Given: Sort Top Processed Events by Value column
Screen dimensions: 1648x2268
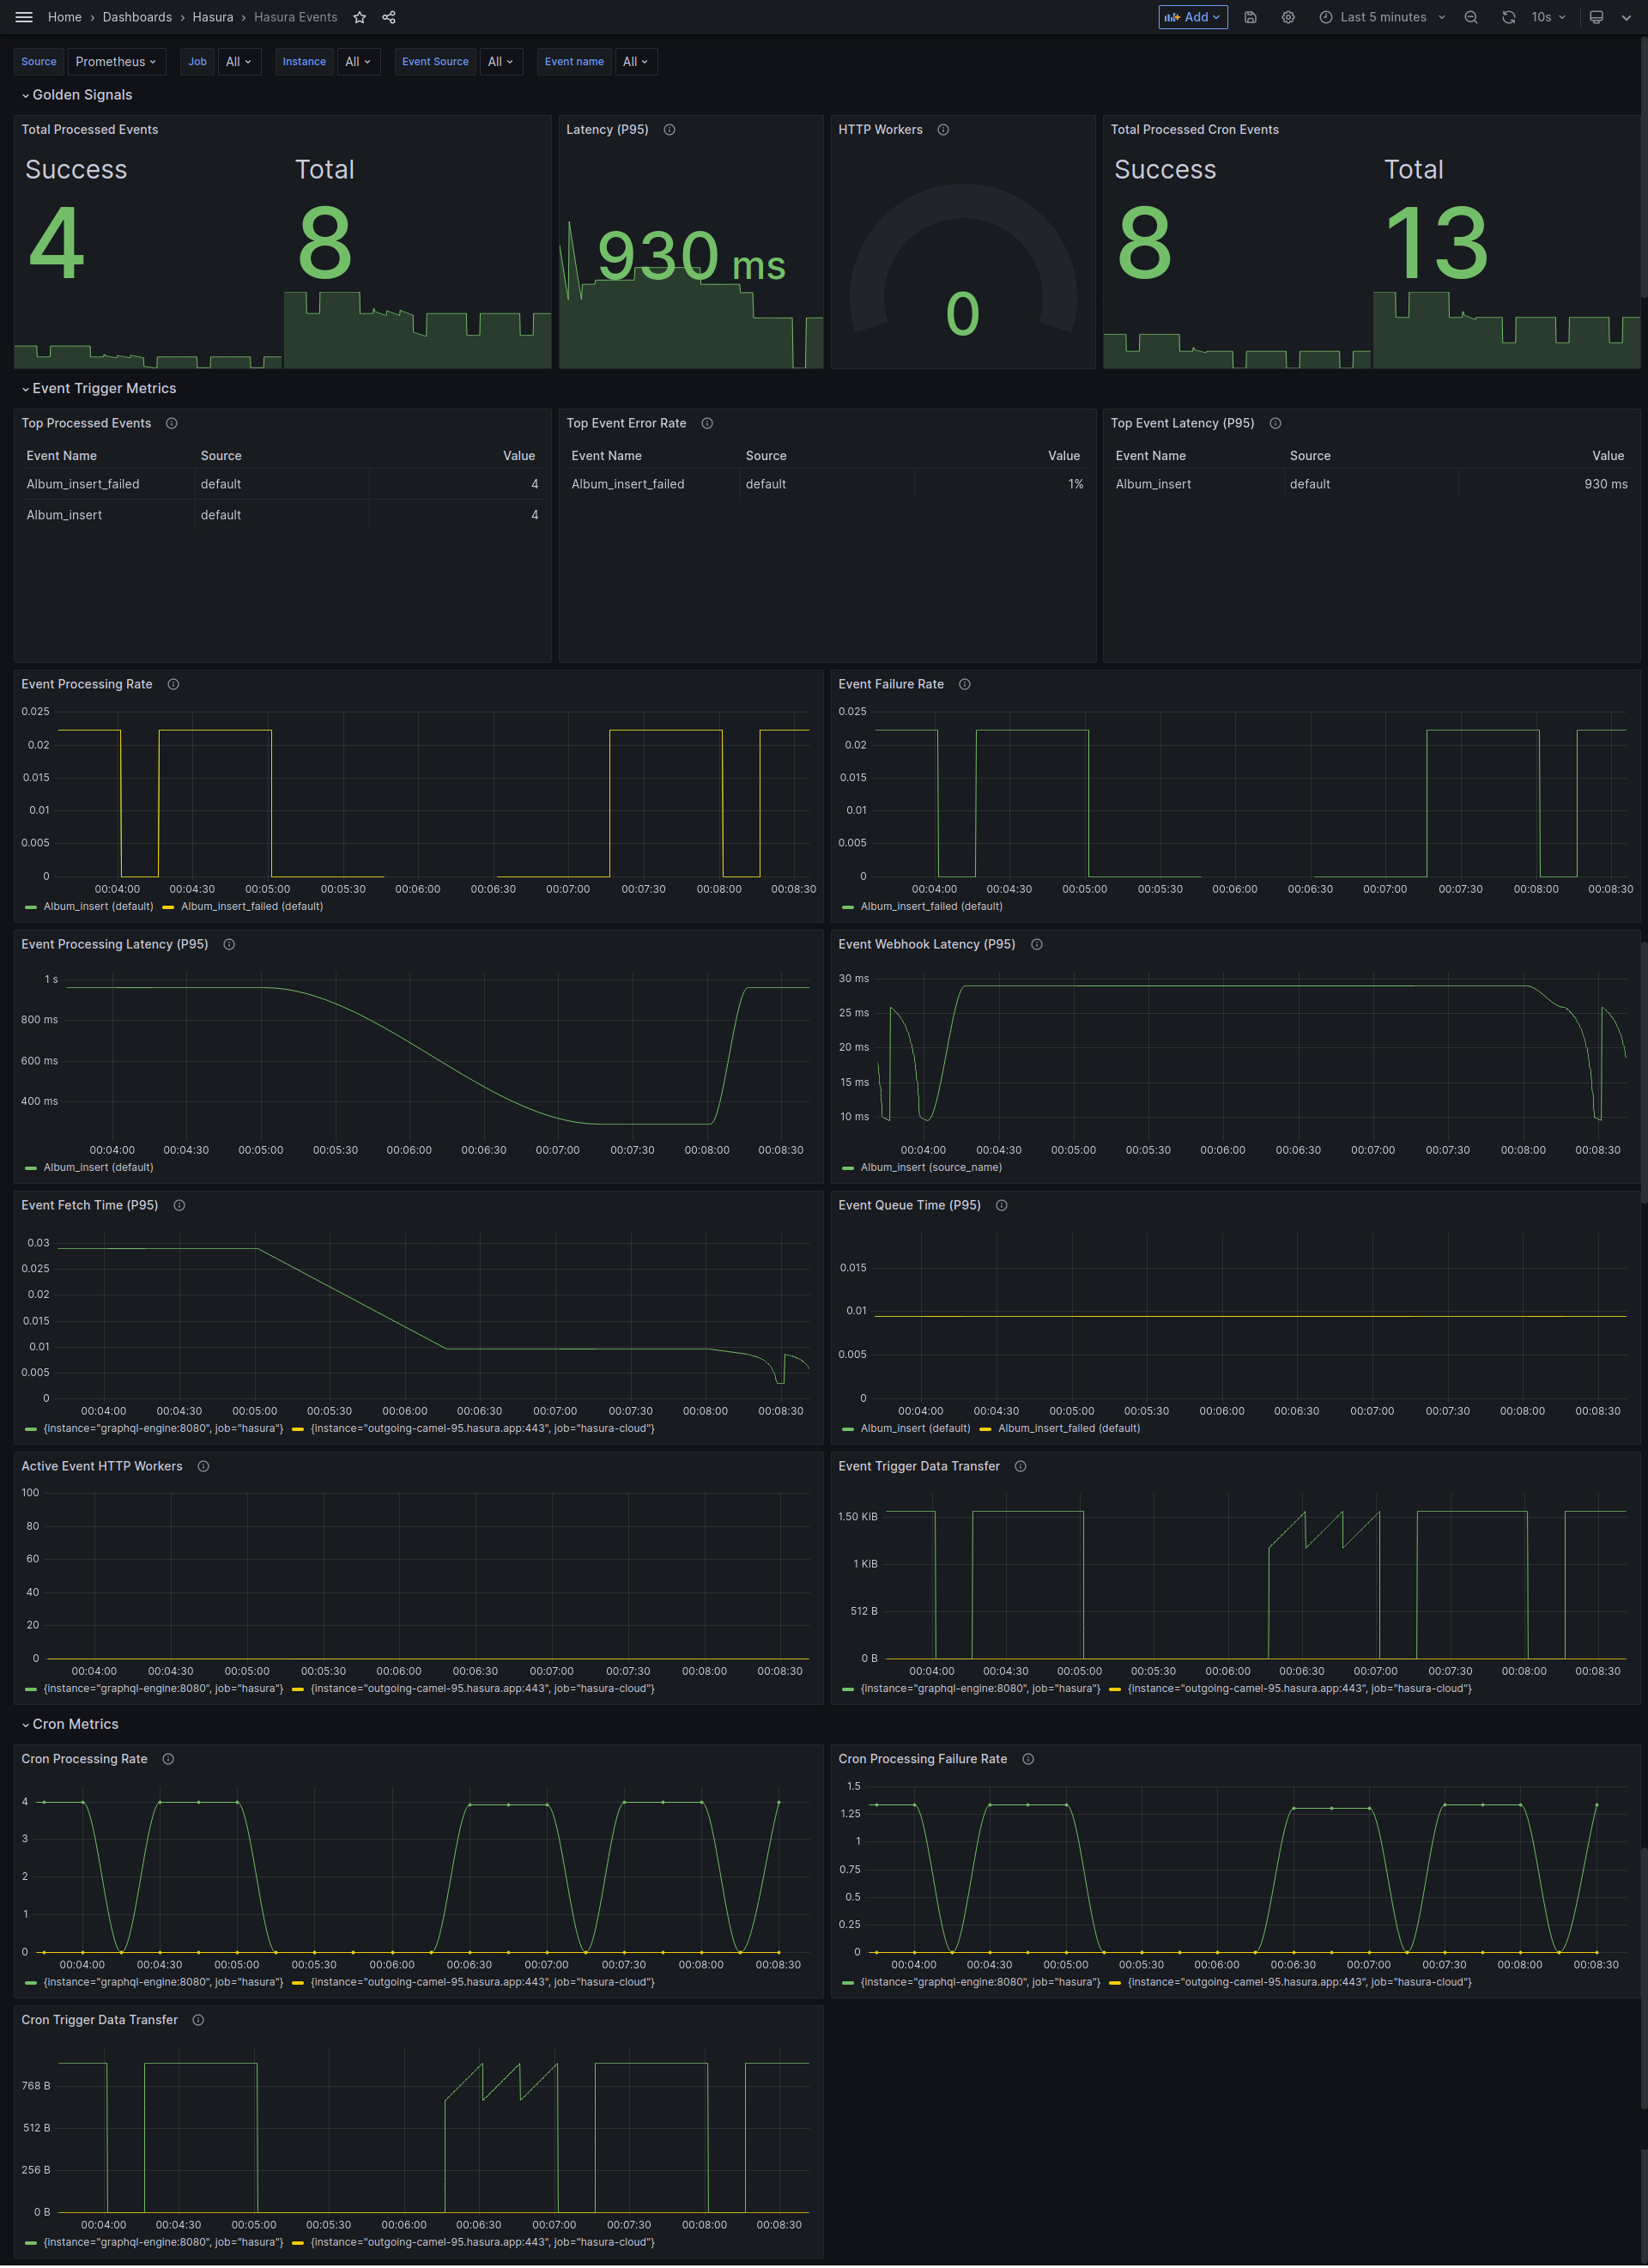Looking at the screenshot, I should (519, 456).
